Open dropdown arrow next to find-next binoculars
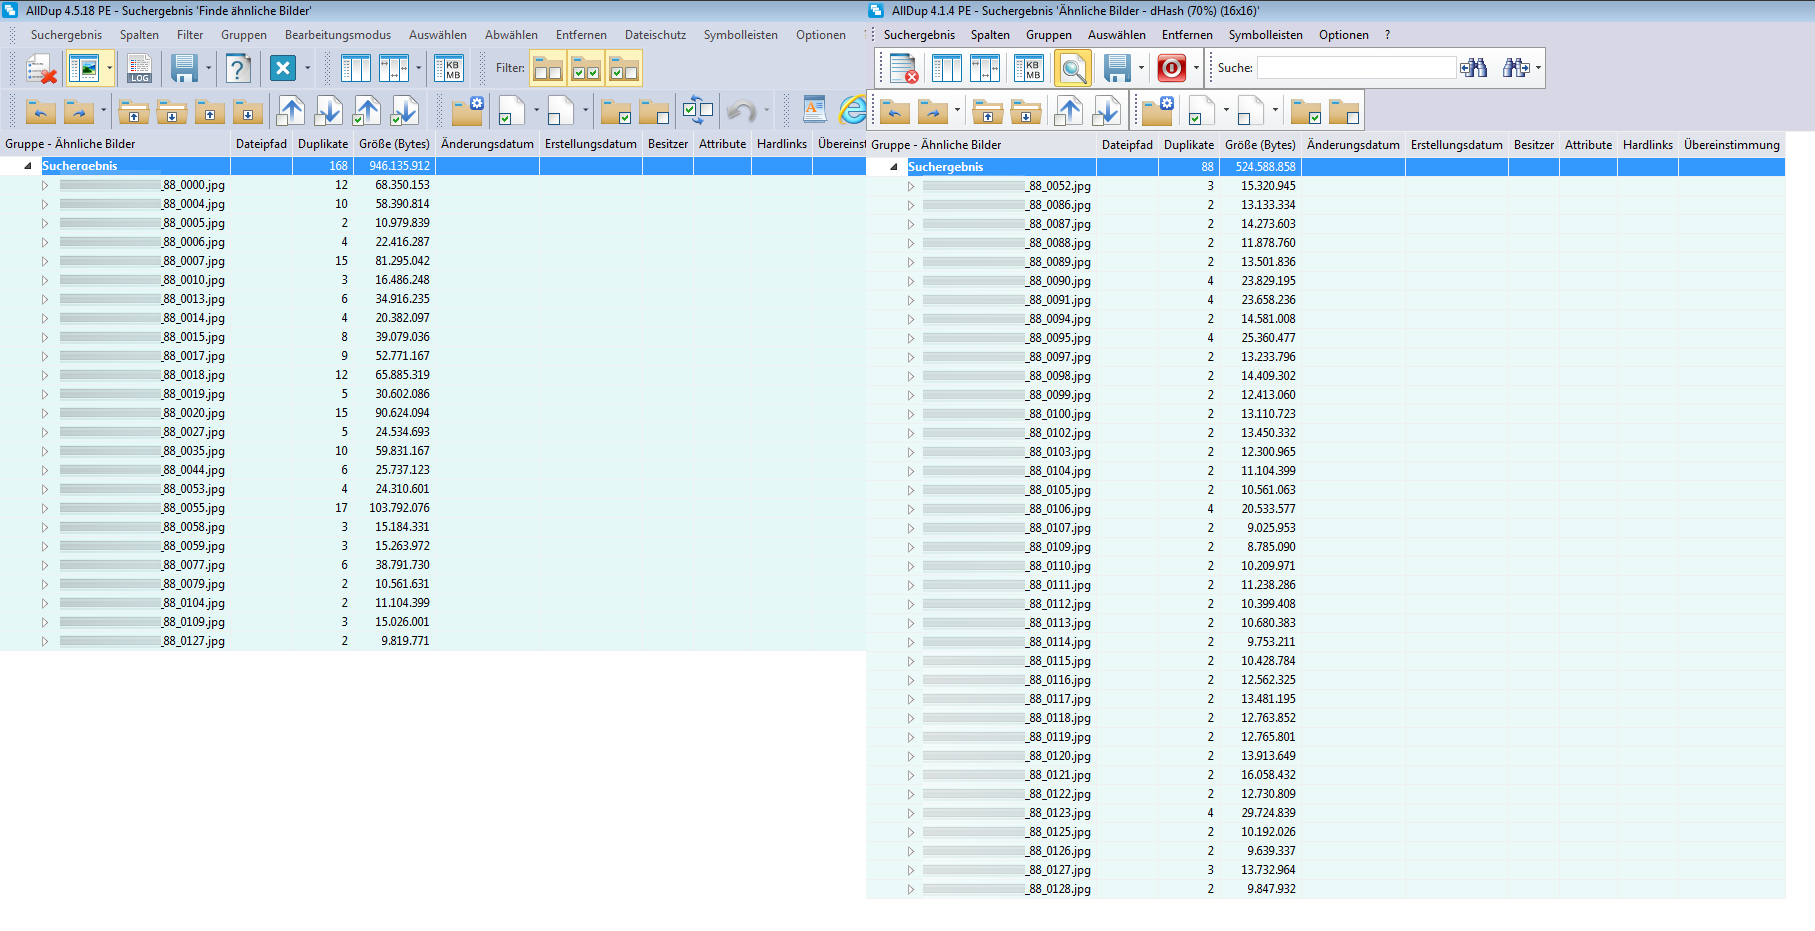Viewport: 1815px width, 931px height. click(x=1538, y=68)
